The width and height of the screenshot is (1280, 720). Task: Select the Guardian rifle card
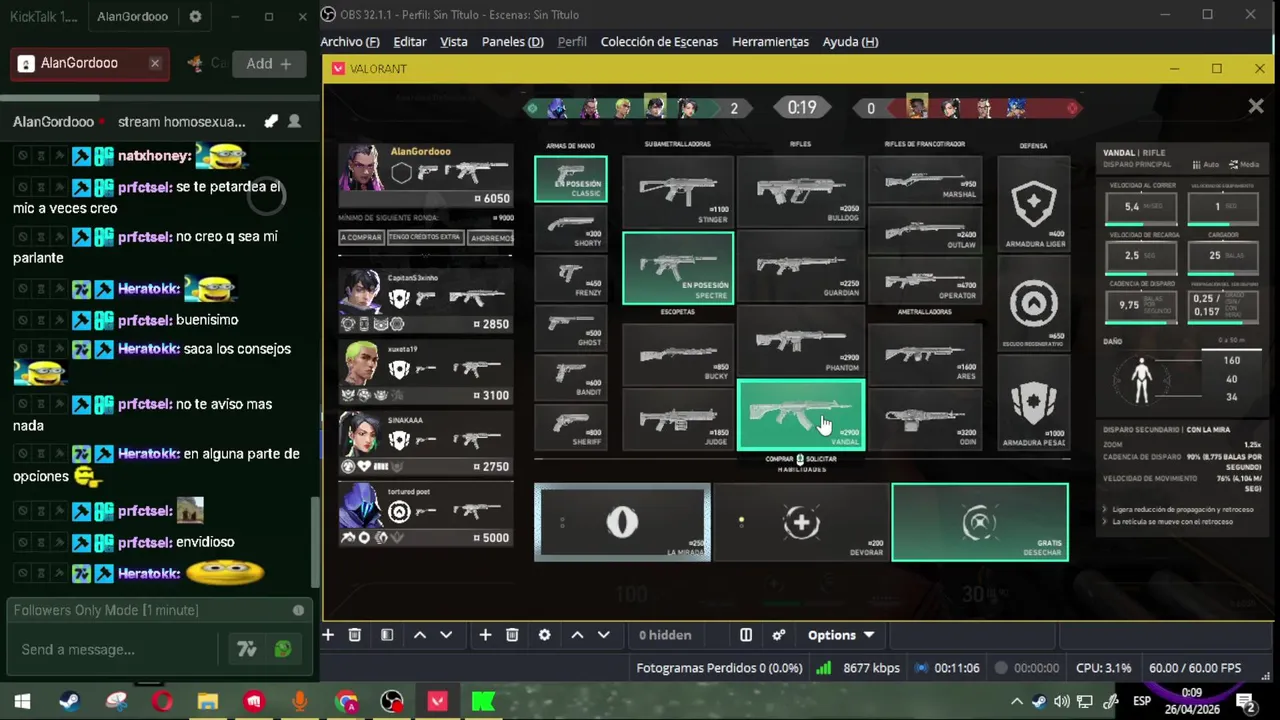(800, 267)
